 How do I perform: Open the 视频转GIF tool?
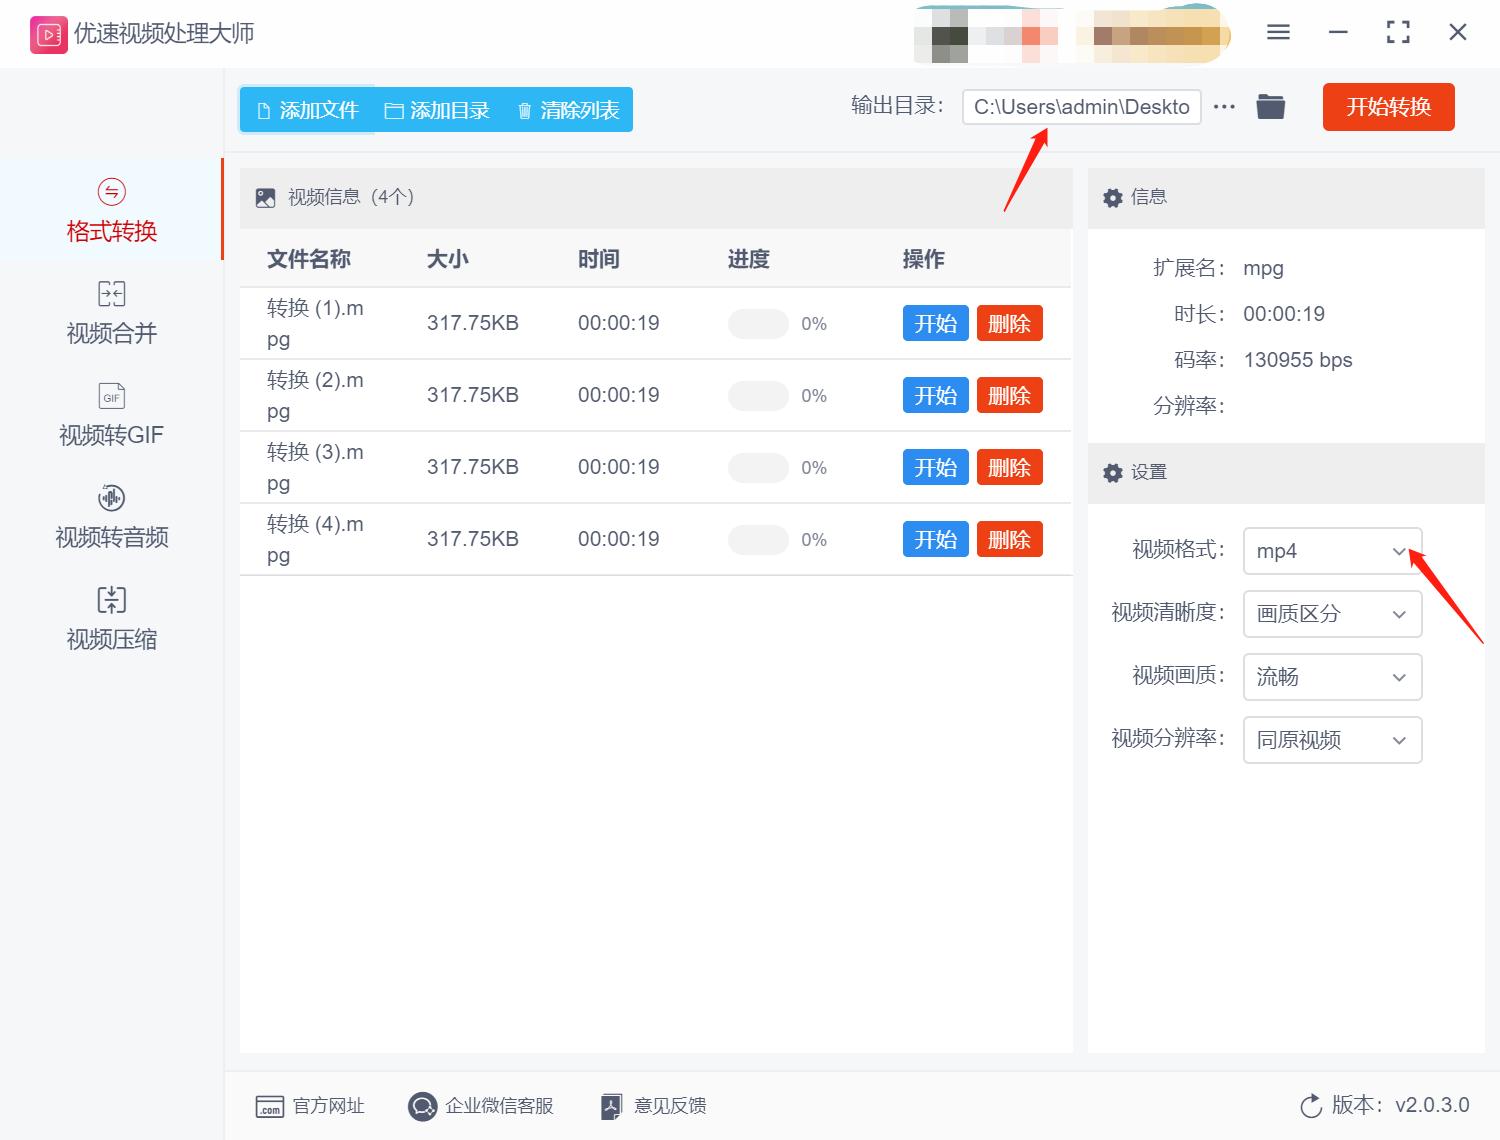click(x=110, y=414)
